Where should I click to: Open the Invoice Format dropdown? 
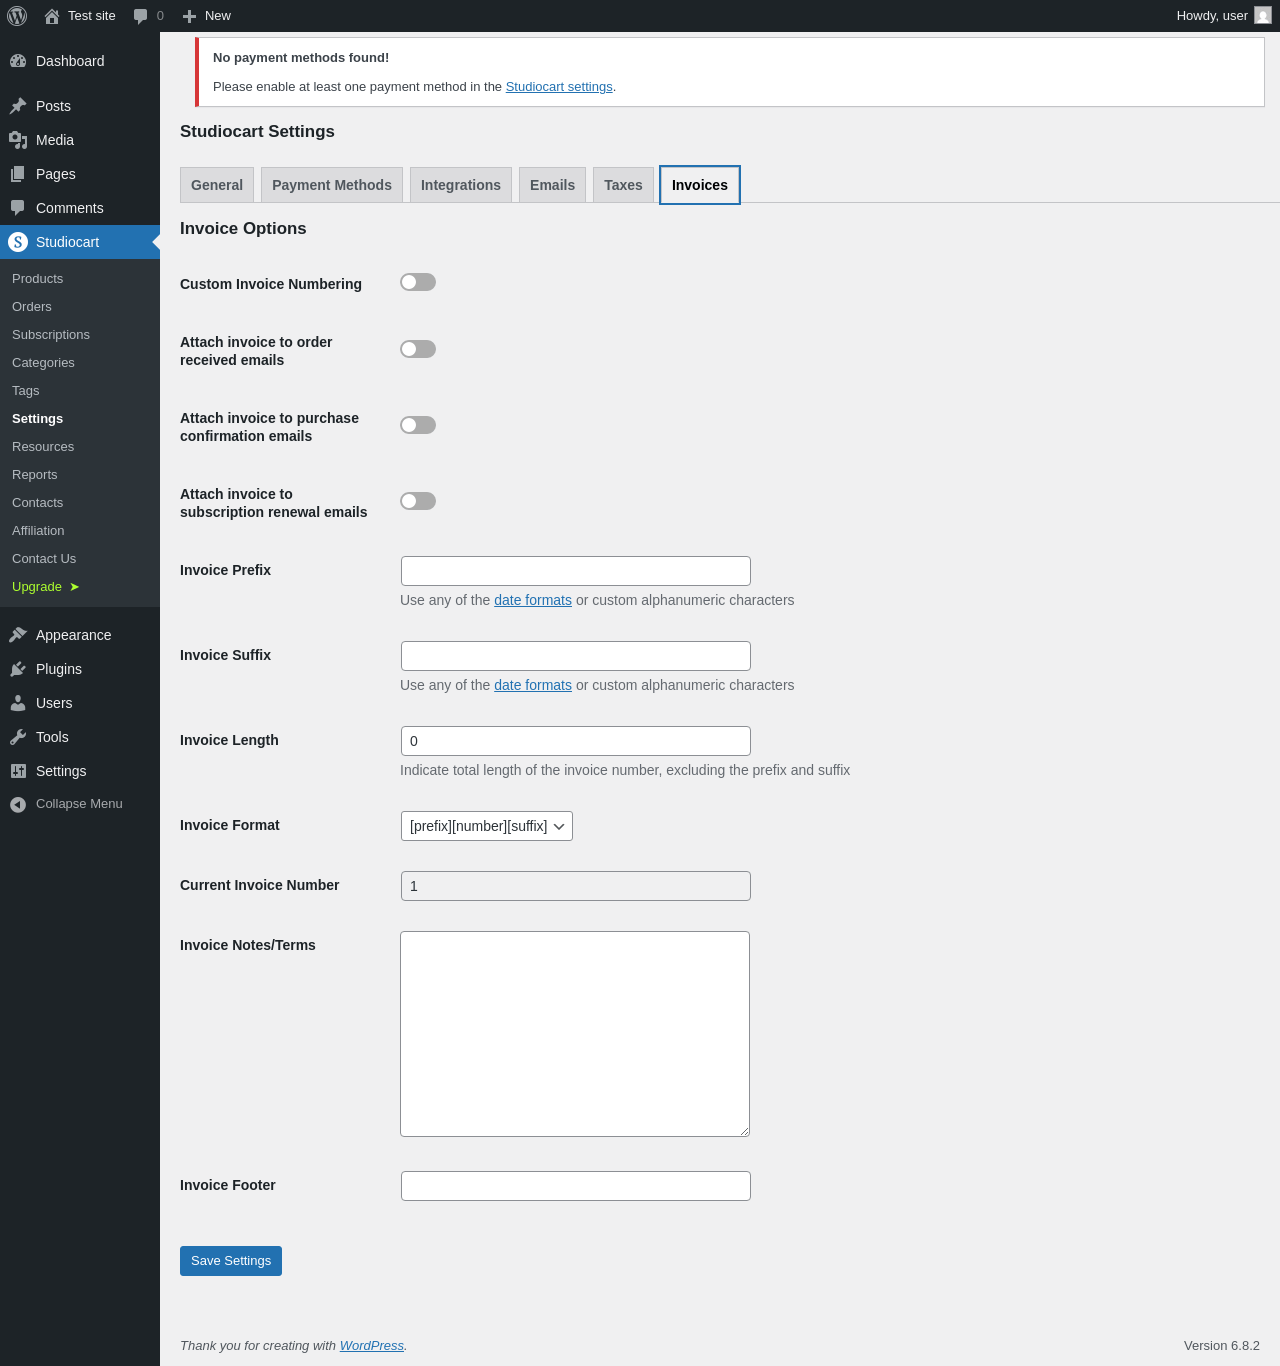point(487,826)
